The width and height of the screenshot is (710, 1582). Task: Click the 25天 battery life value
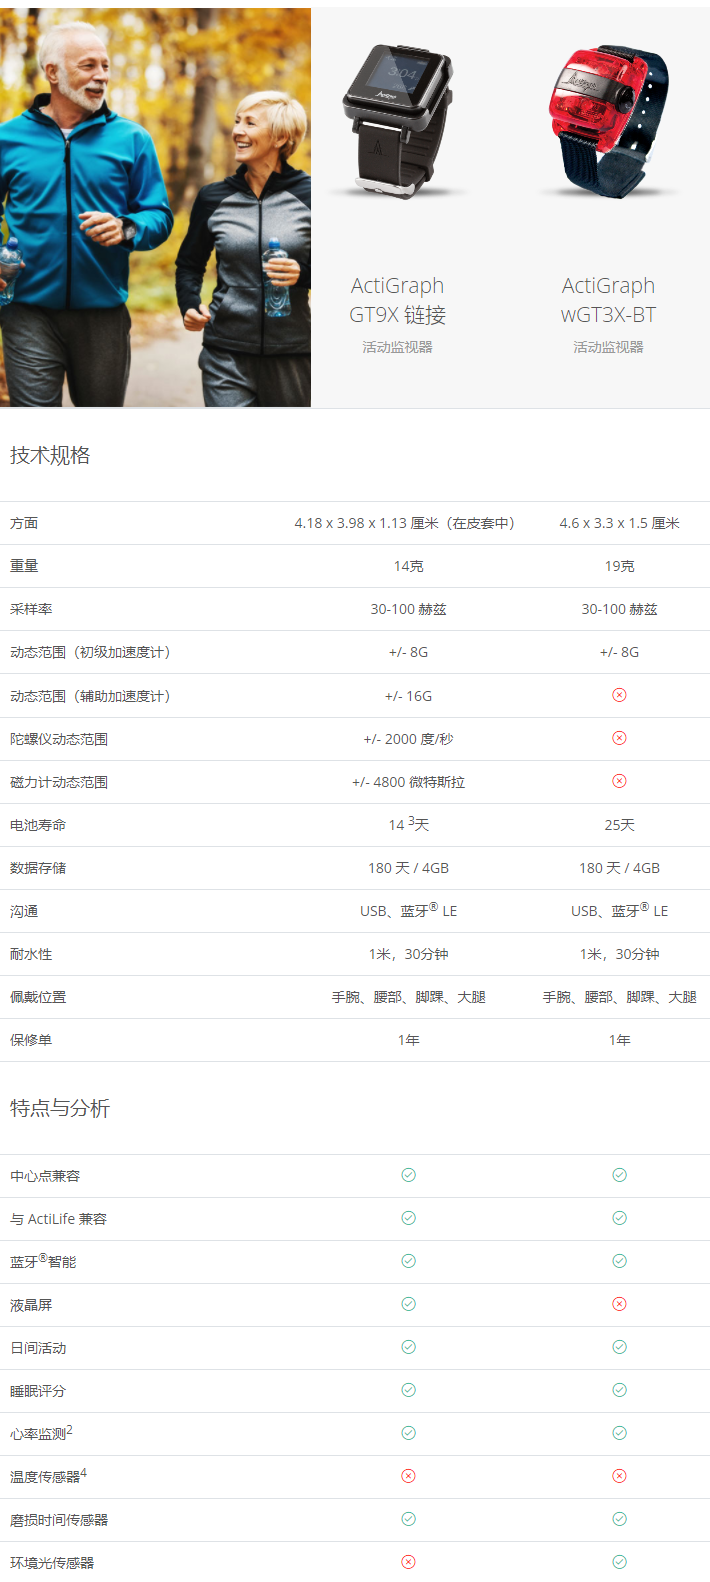pos(619,825)
